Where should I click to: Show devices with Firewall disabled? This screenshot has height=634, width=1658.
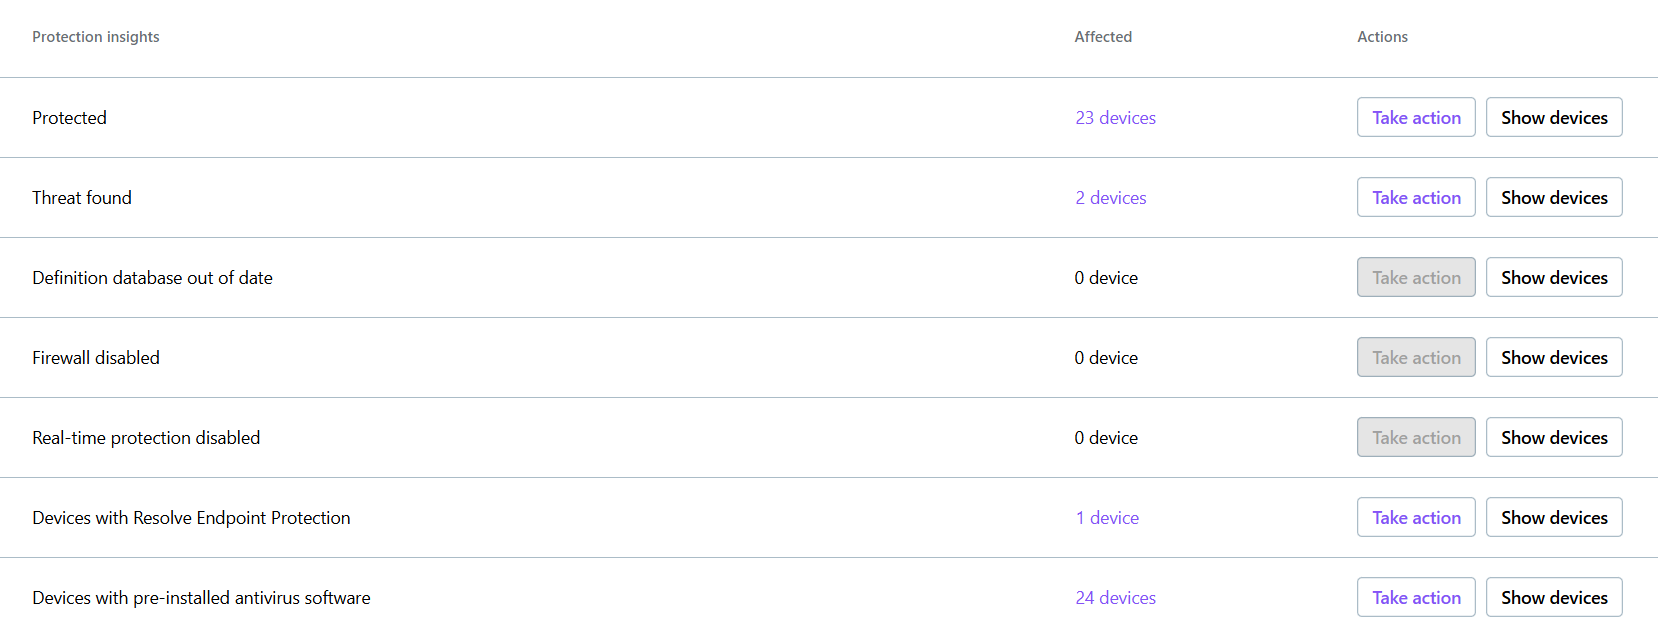pos(1553,357)
